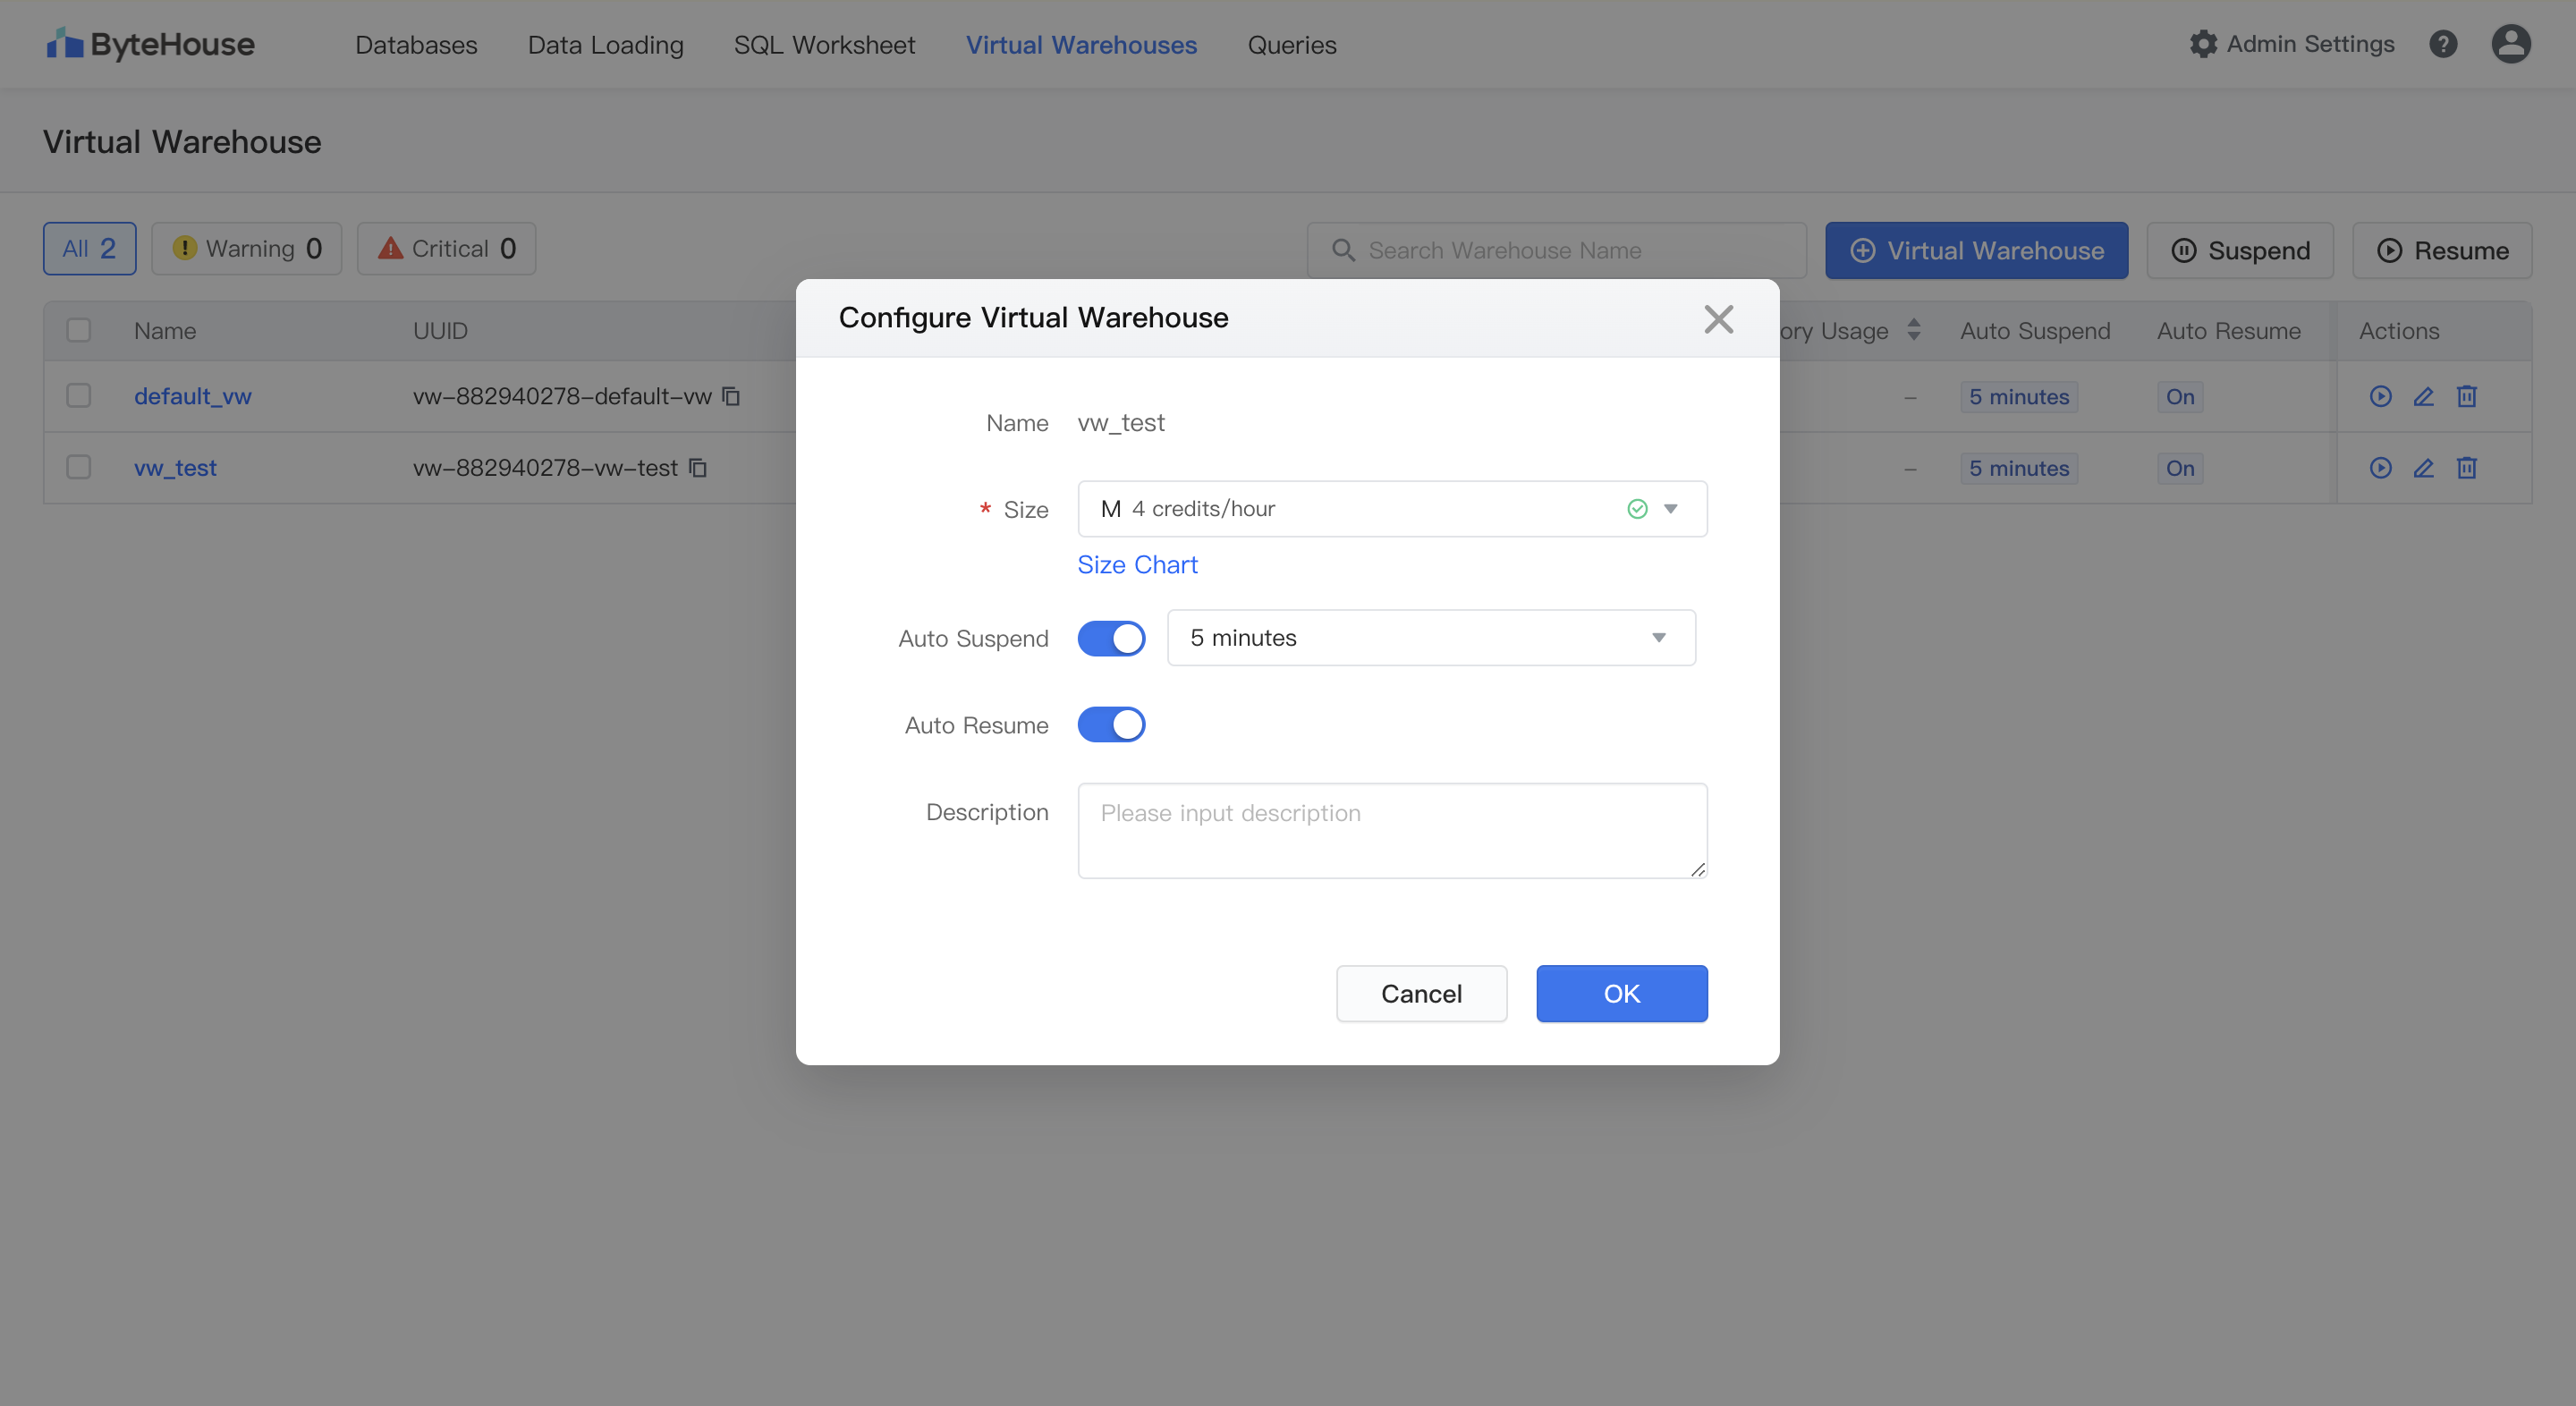Open the help question mark icon
2576x1406 pixels.
pyautogui.click(x=2443, y=44)
